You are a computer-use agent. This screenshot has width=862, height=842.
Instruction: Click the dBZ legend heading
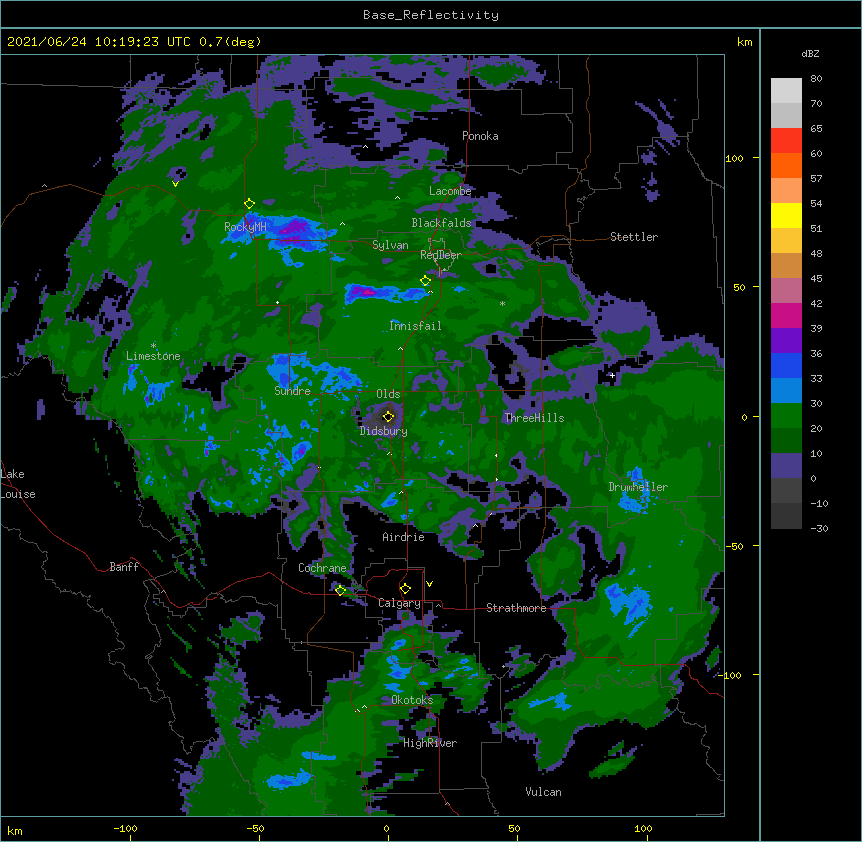(810, 54)
